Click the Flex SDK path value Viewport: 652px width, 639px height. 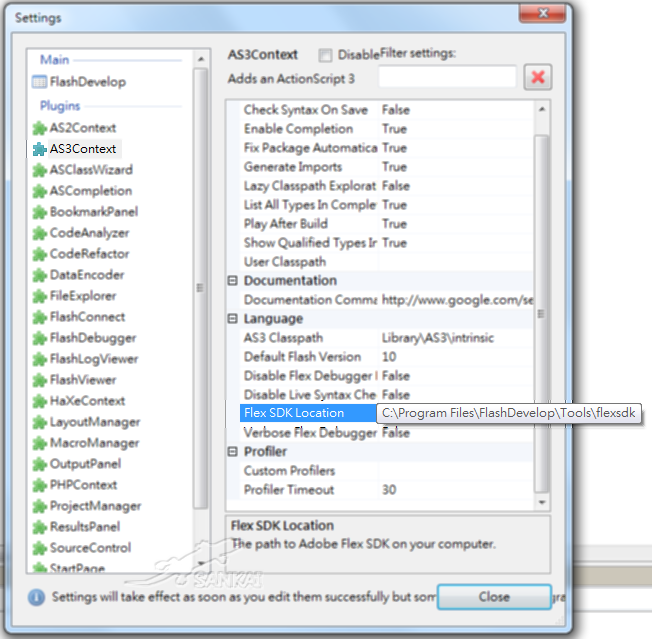point(508,413)
